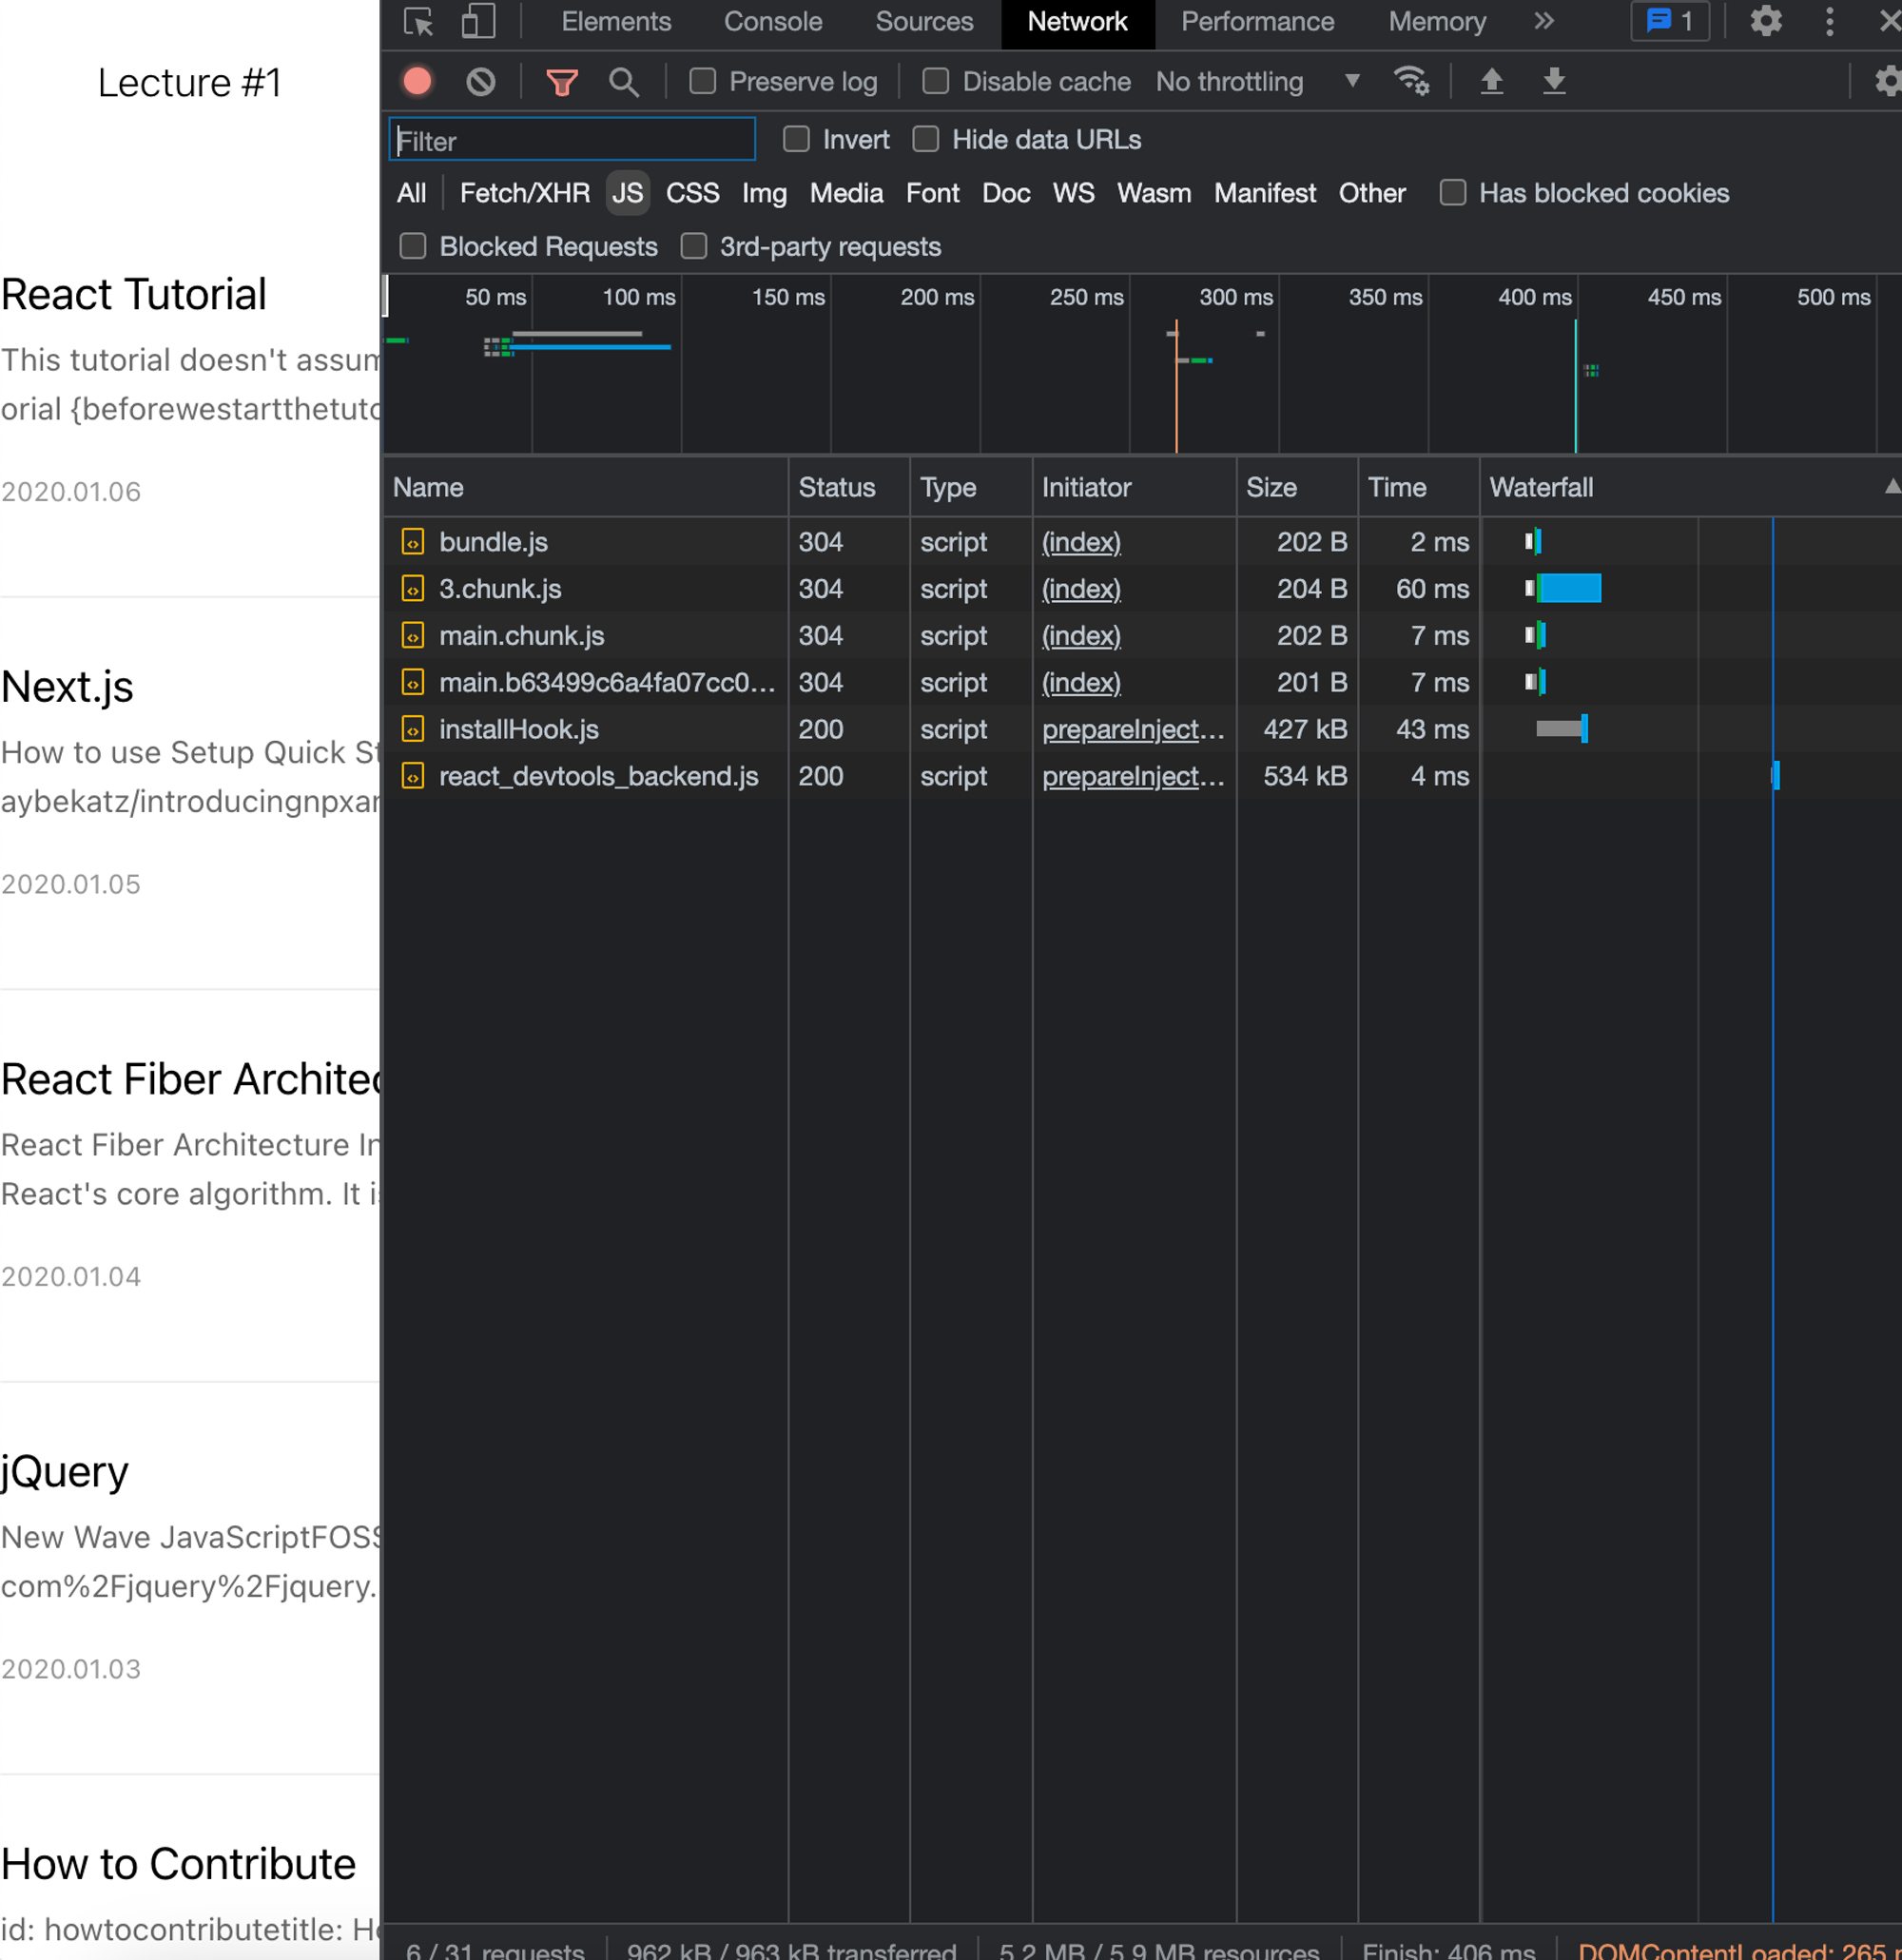Open prepareInject initiator for react_devtools_backend.js

(x=1133, y=776)
